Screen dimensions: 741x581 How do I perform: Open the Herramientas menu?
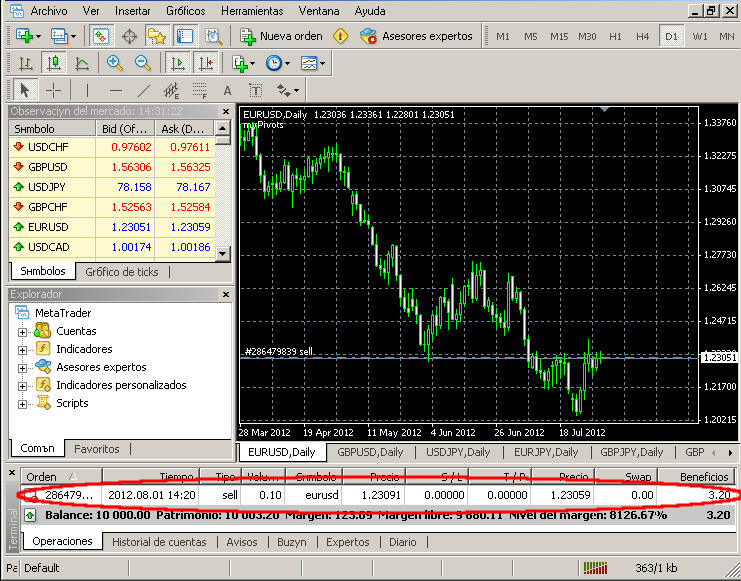tap(251, 11)
